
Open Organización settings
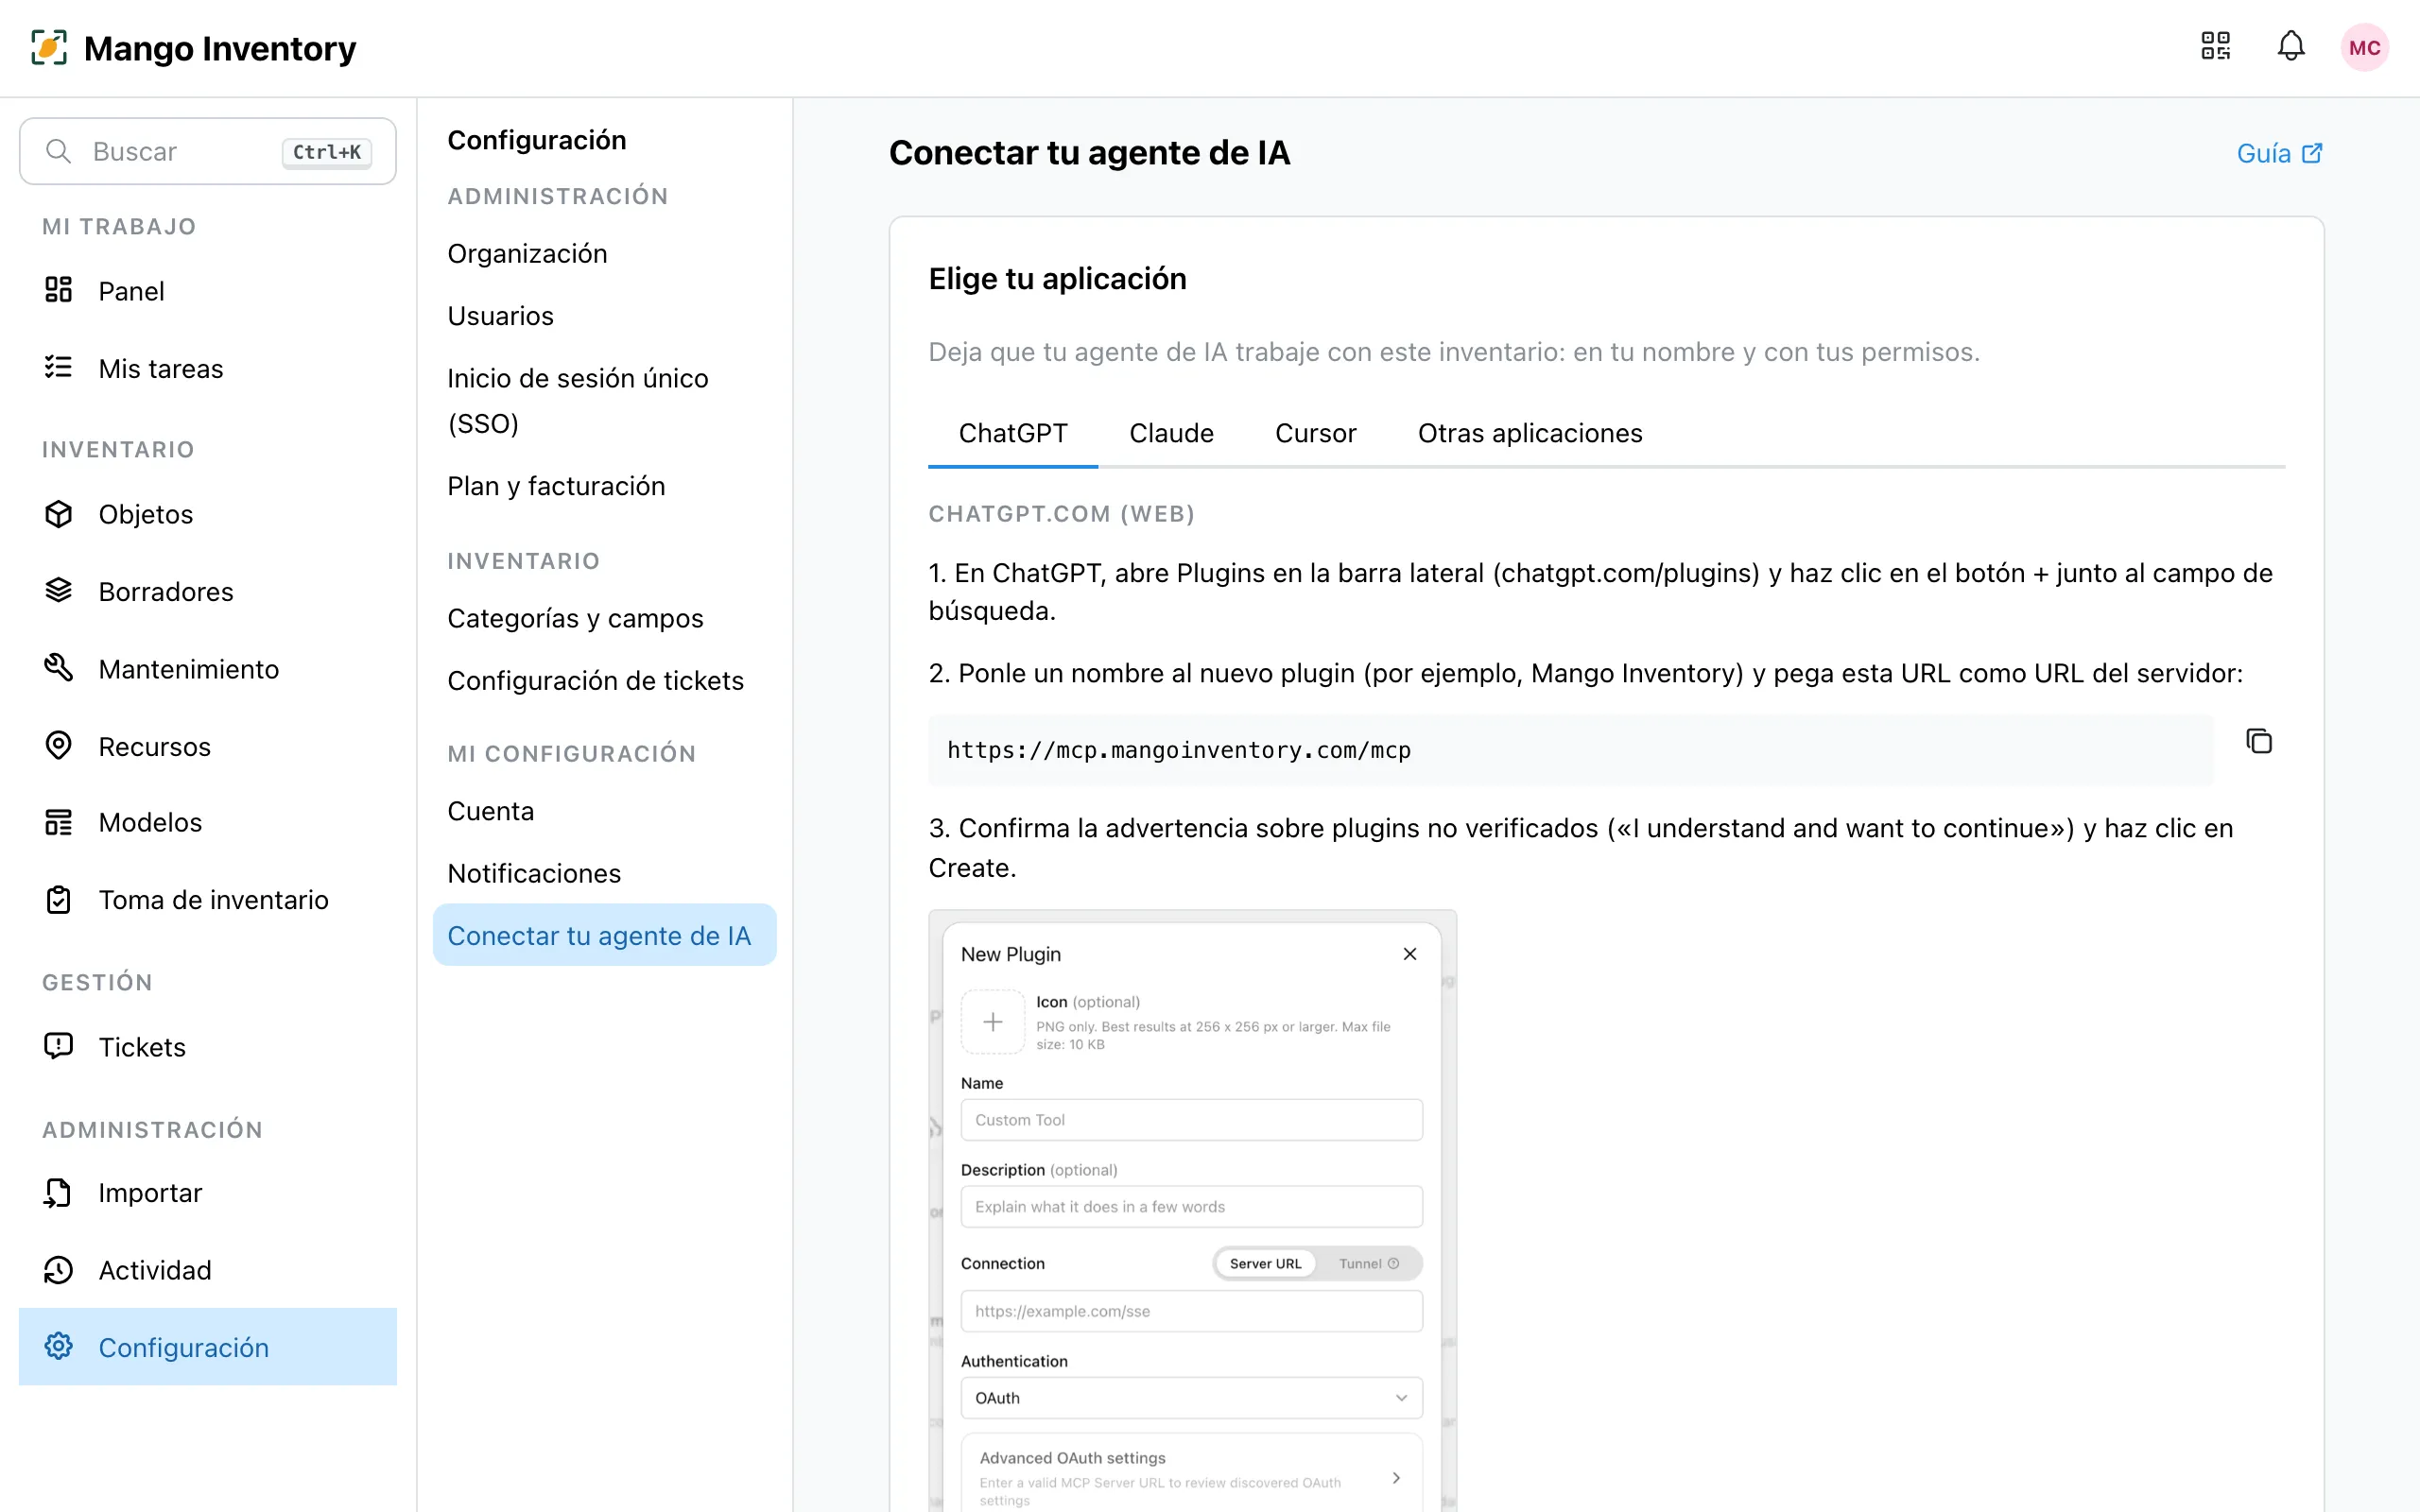point(605,254)
